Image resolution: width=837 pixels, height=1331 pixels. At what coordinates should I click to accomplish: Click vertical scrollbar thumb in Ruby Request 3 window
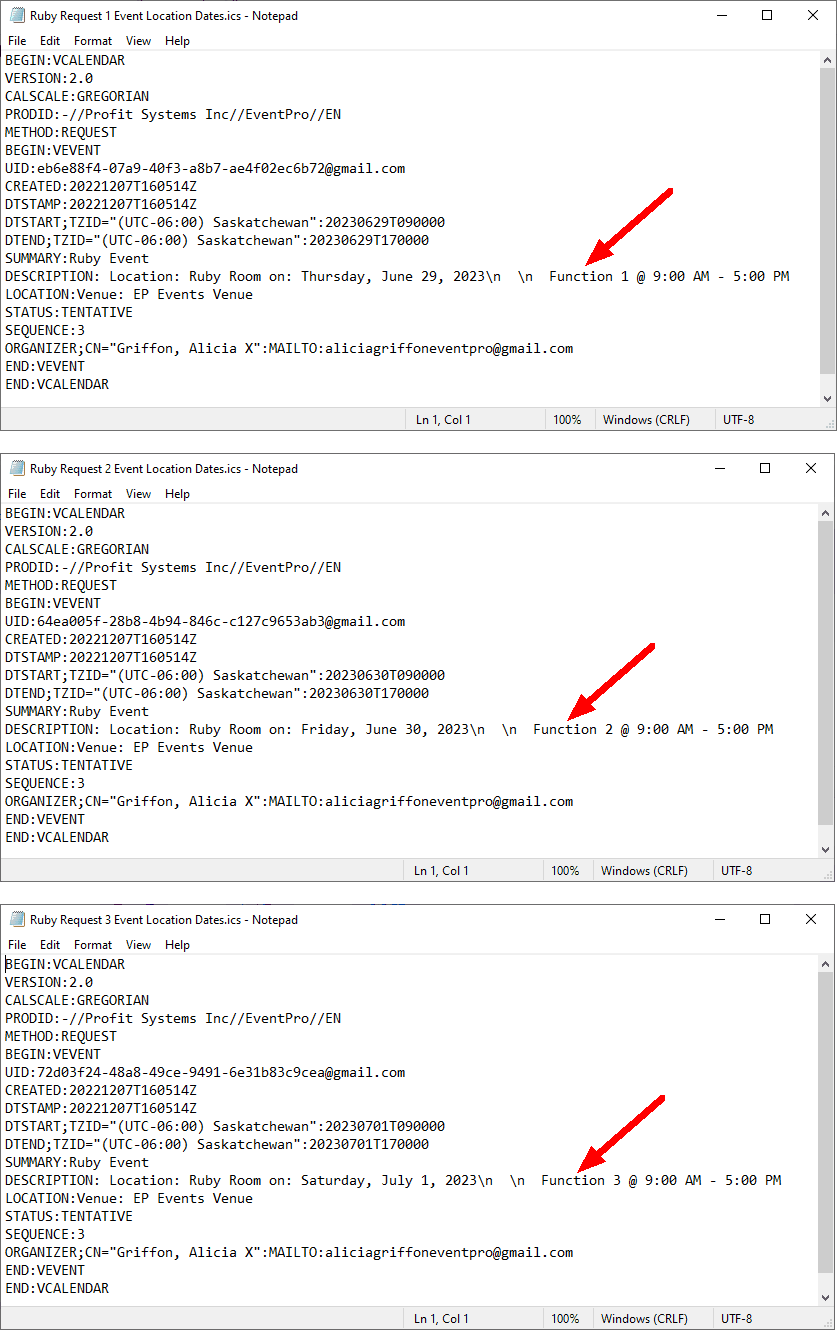pos(826,1122)
